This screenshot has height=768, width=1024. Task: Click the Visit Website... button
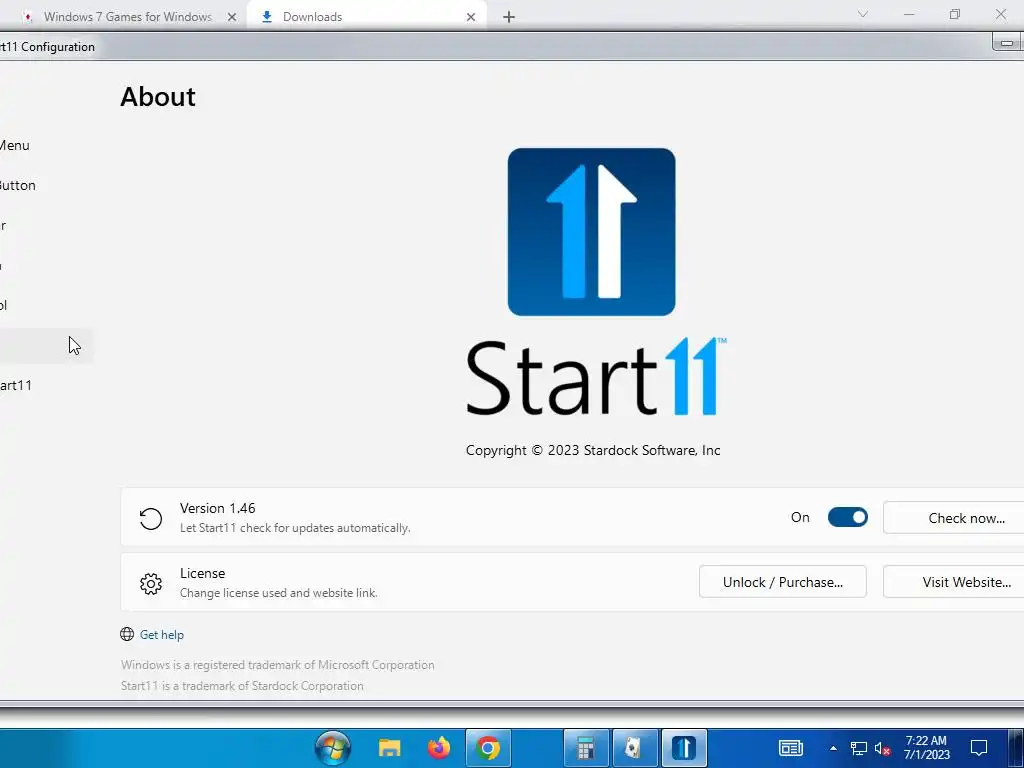coord(953,582)
